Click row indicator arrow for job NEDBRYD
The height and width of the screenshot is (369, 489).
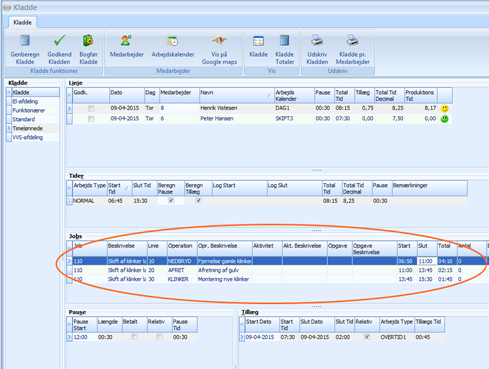(x=69, y=261)
